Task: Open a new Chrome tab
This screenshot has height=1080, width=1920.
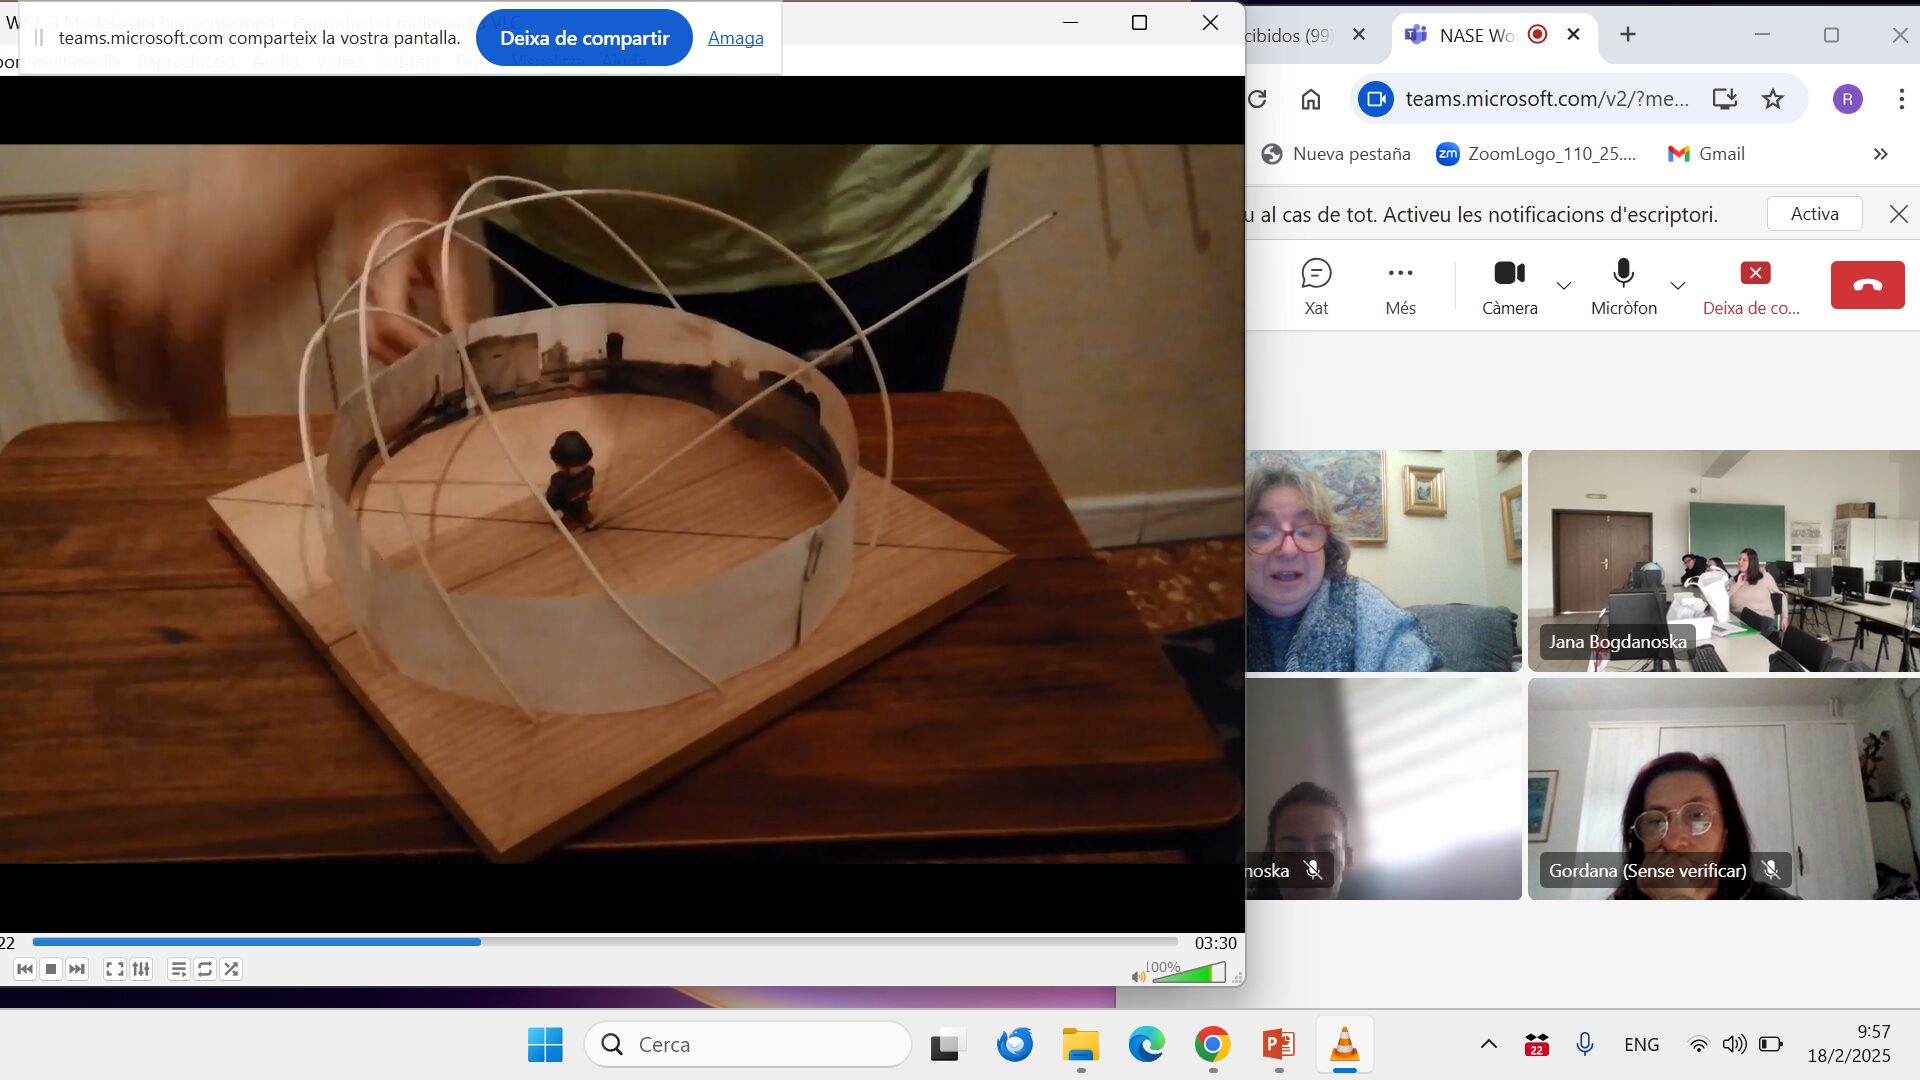Action: pyautogui.click(x=1628, y=35)
